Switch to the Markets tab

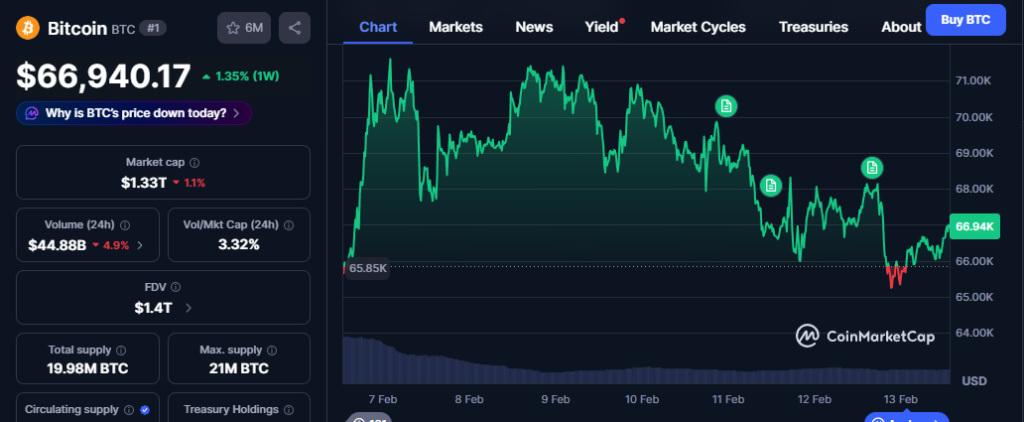[455, 27]
